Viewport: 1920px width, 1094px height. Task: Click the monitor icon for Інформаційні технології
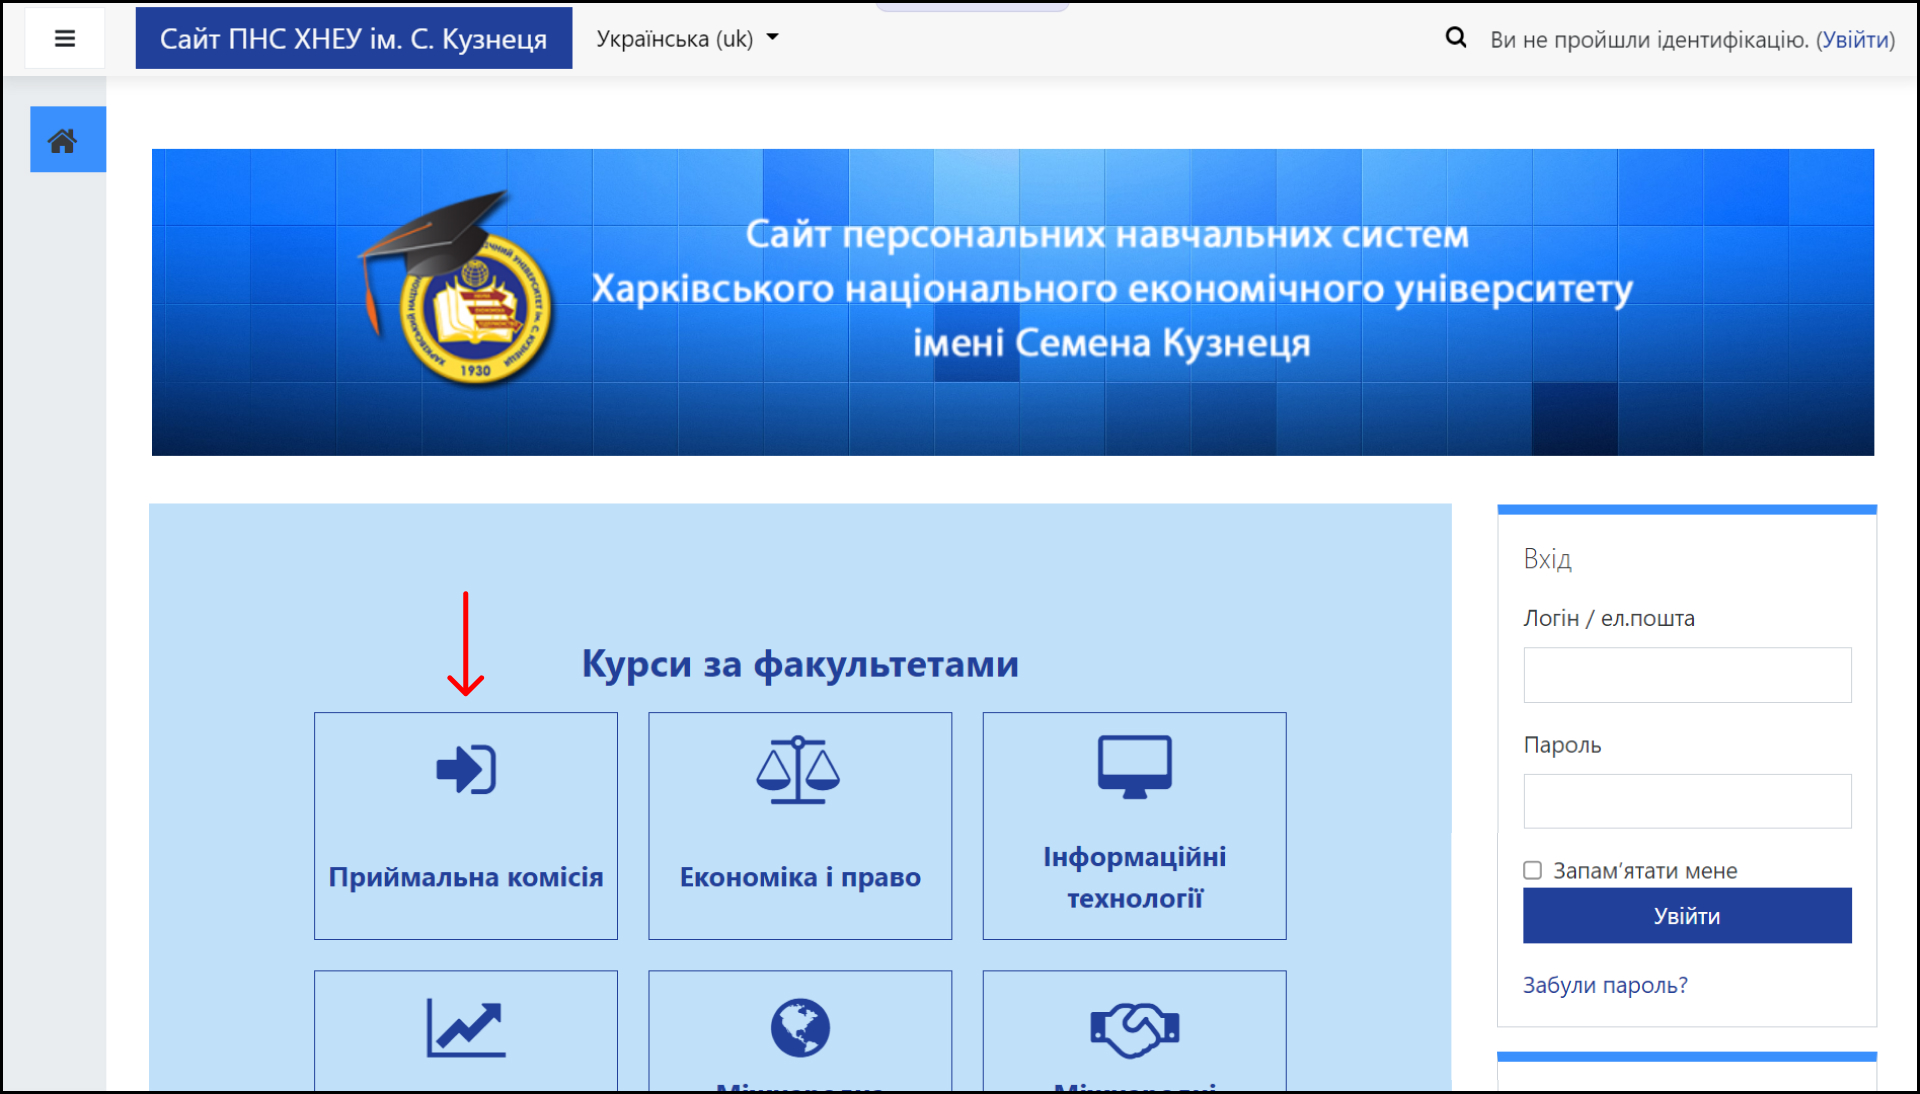click(1134, 767)
